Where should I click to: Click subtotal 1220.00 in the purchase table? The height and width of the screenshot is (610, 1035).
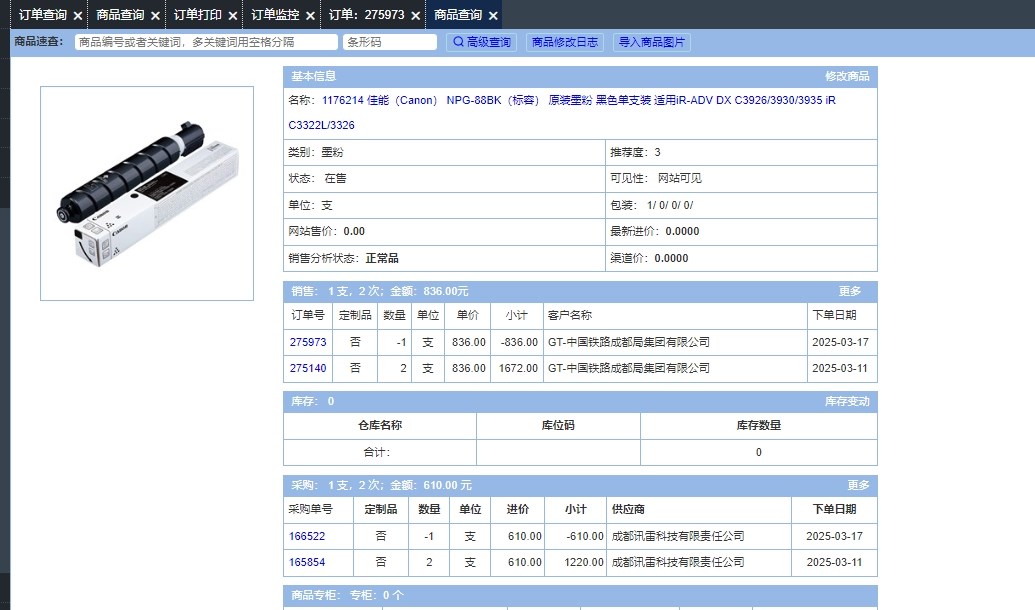point(584,562)
